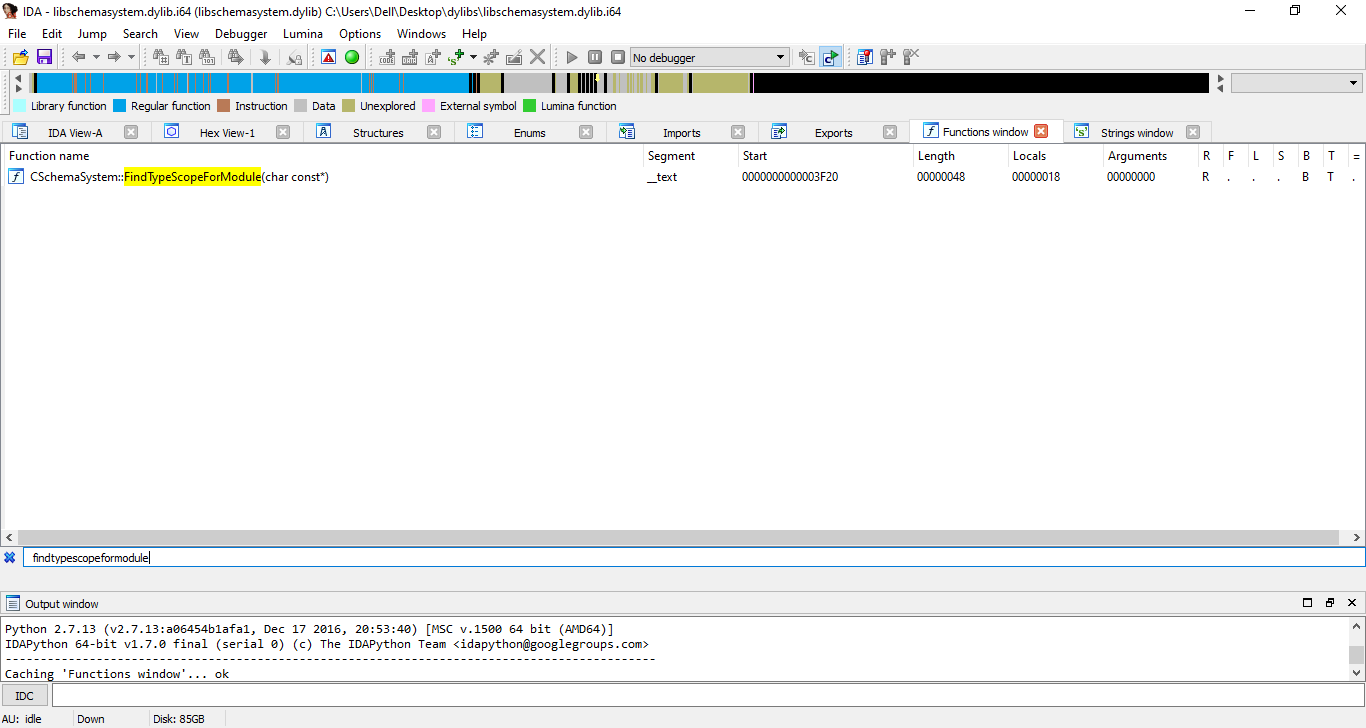This screenshot has width=1366, height=728.
Task: Click the green plus string-style icon
Action: pos(457,57)
